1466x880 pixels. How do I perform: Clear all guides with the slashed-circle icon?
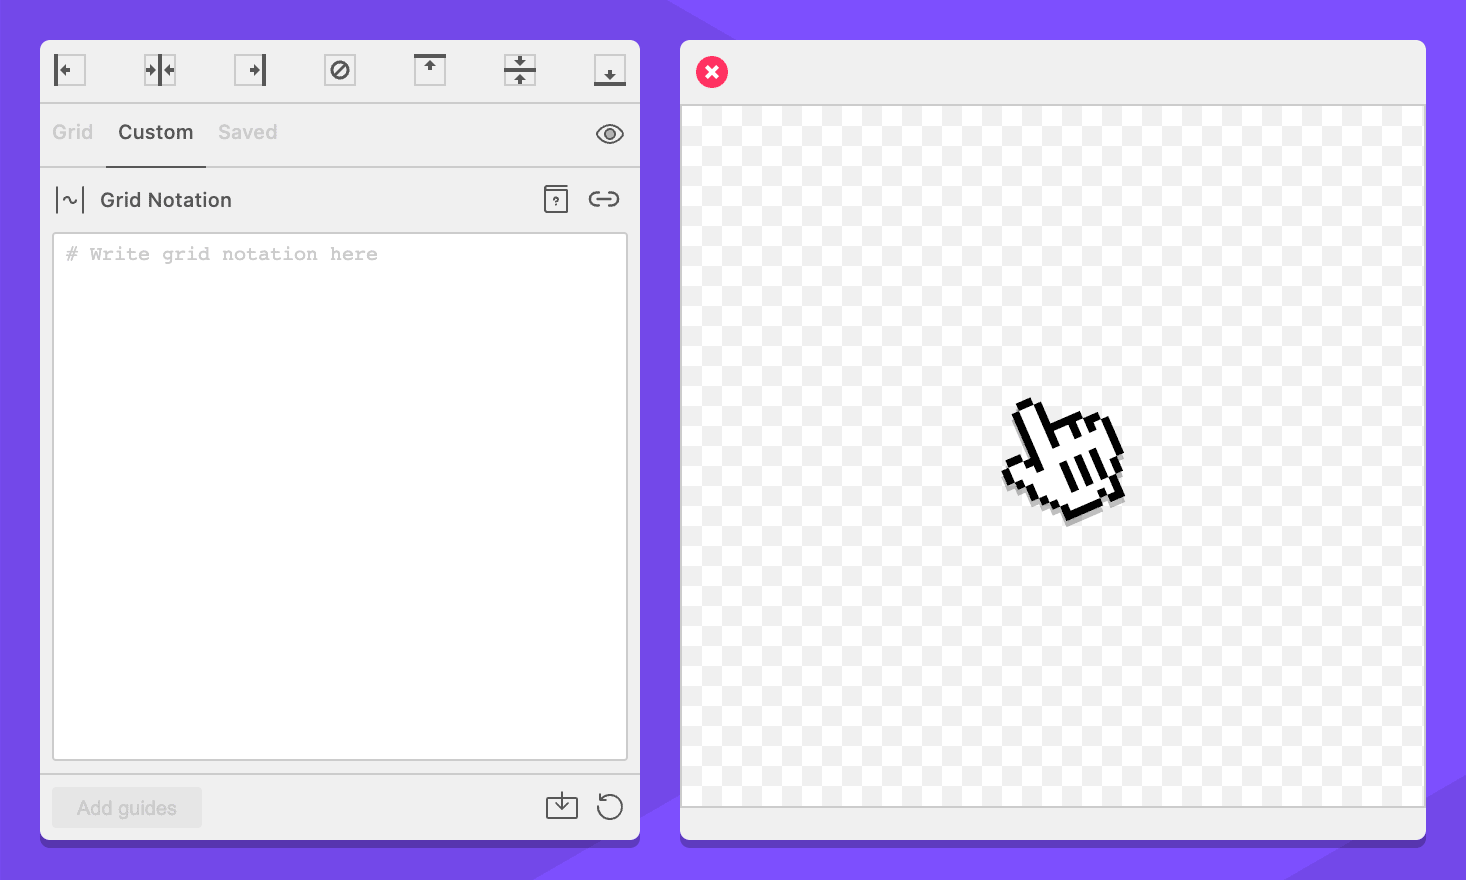click(x=340, y=70)
